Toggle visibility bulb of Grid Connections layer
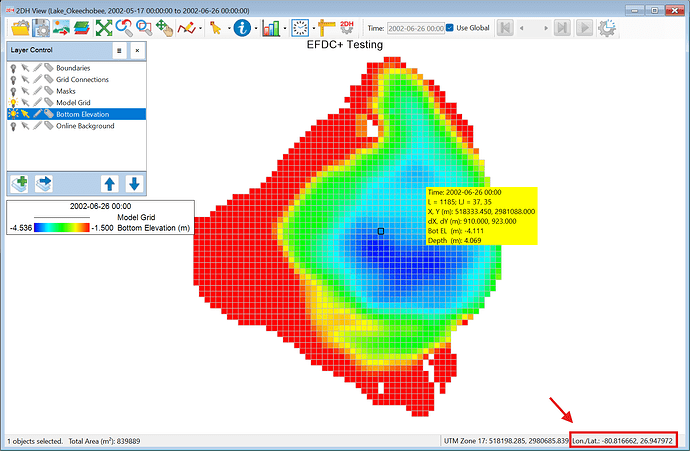690x451 pixels. pos(13,80)
